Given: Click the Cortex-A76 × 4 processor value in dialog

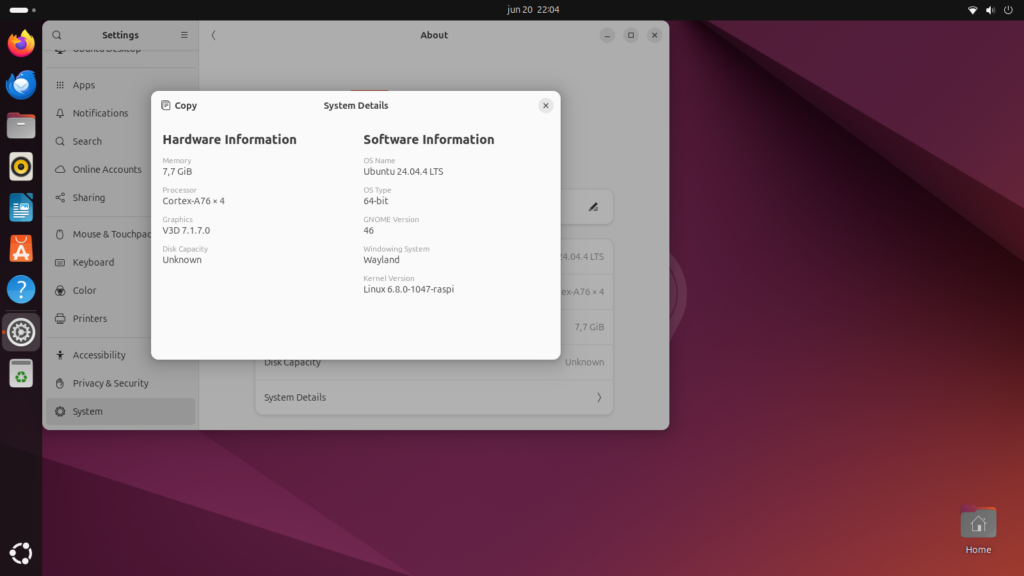Looking at the screenshot, I should (x=193, y=200).
